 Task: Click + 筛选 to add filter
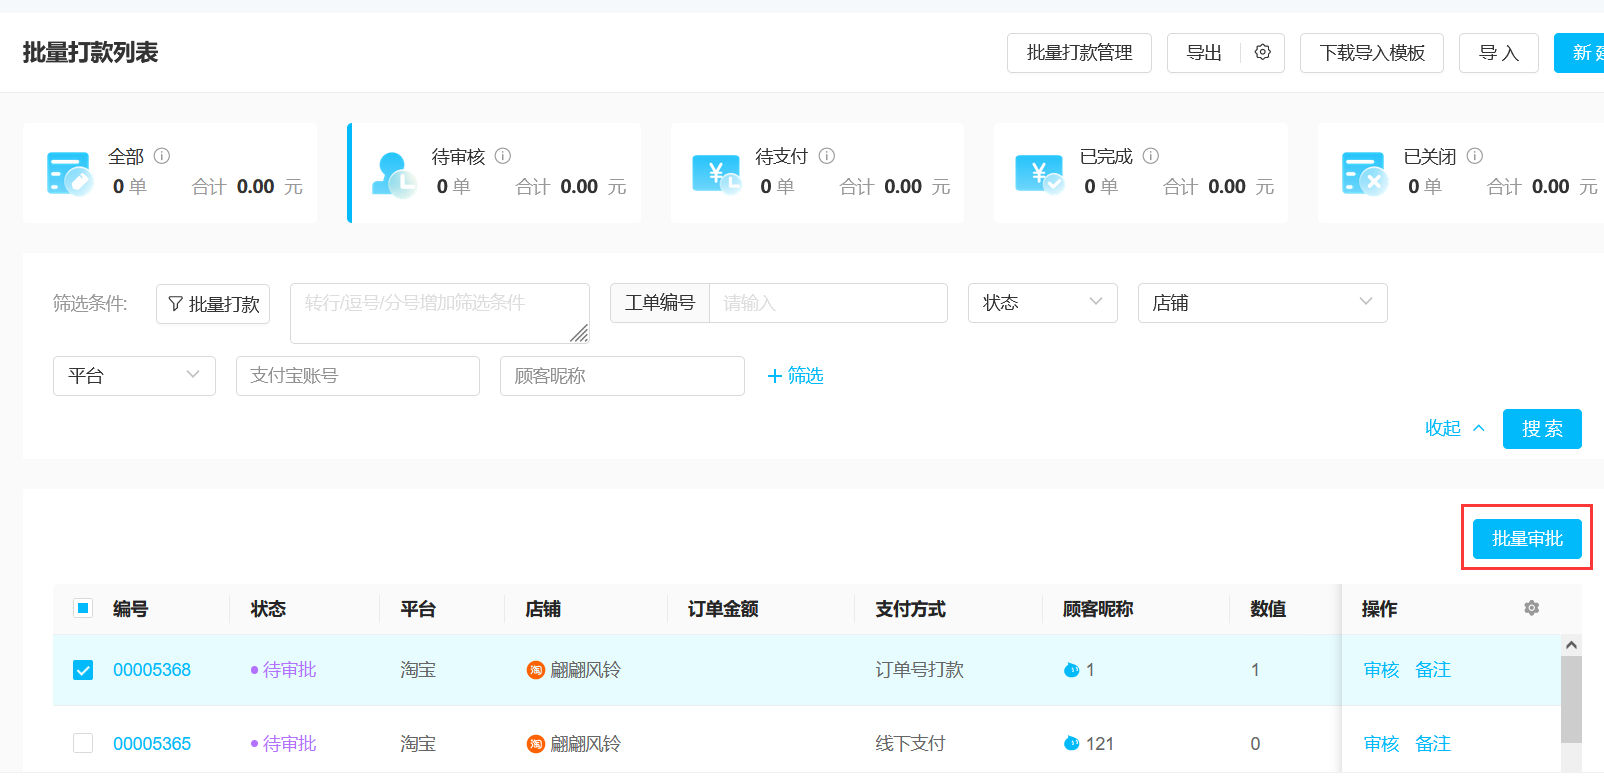[795, 376]
